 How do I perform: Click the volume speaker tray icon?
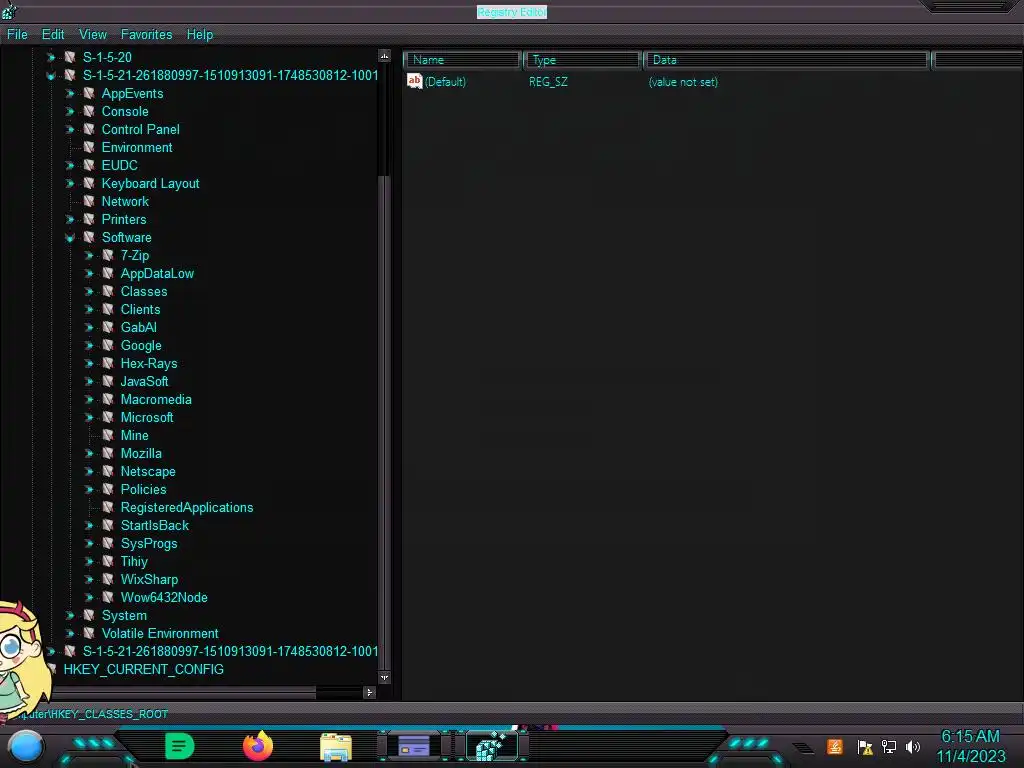click(913, 746)
